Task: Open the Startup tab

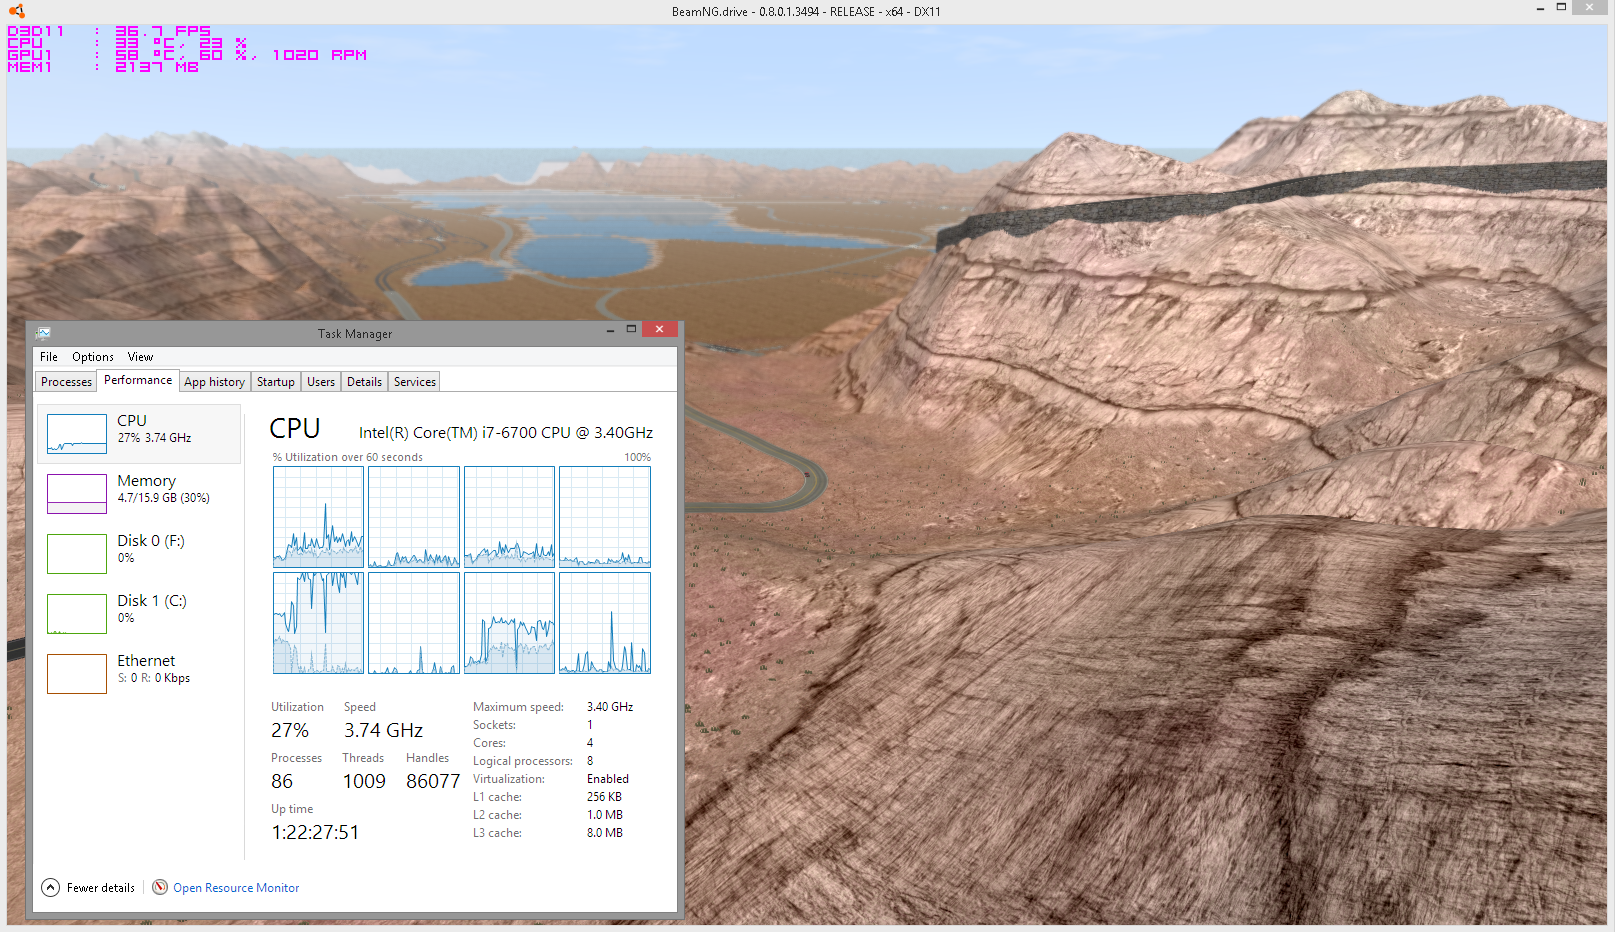Action: pyautogui.click(x=275, y=382)
